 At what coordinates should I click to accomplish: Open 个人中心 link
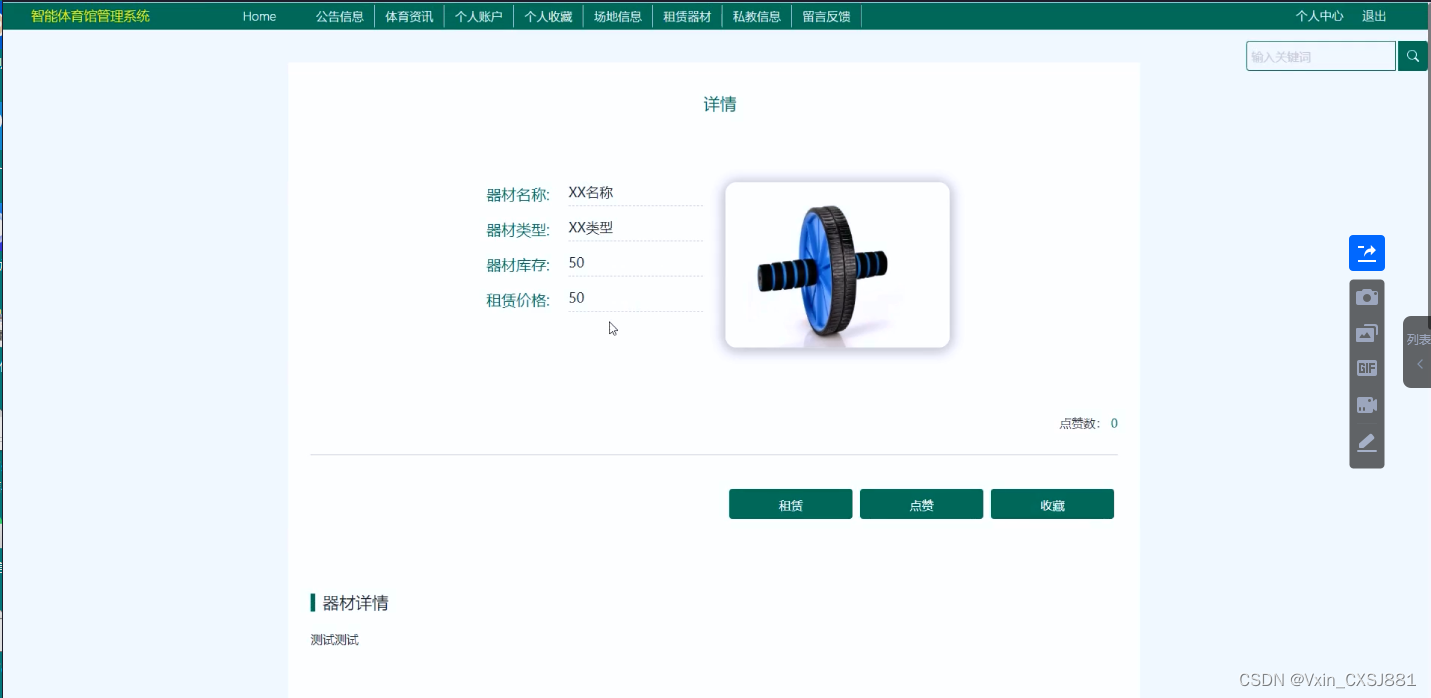tap(1320, 16)
